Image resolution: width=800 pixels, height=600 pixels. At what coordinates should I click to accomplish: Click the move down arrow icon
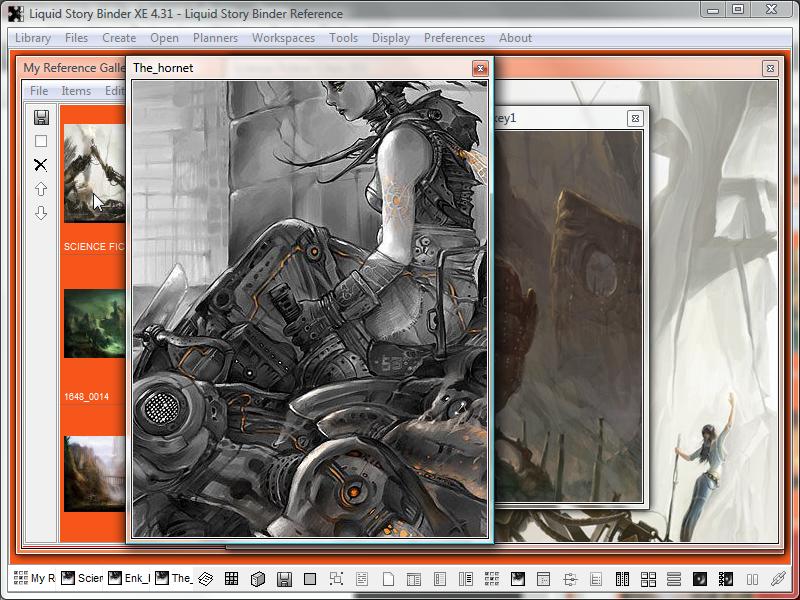41,213
